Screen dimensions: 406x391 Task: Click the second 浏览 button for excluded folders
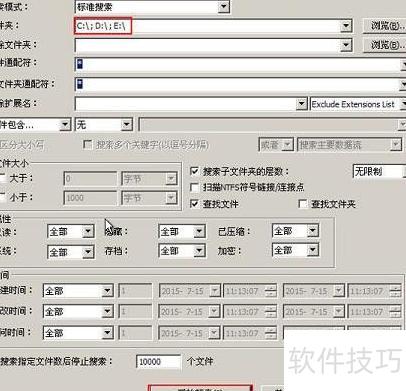click(384, 45)
